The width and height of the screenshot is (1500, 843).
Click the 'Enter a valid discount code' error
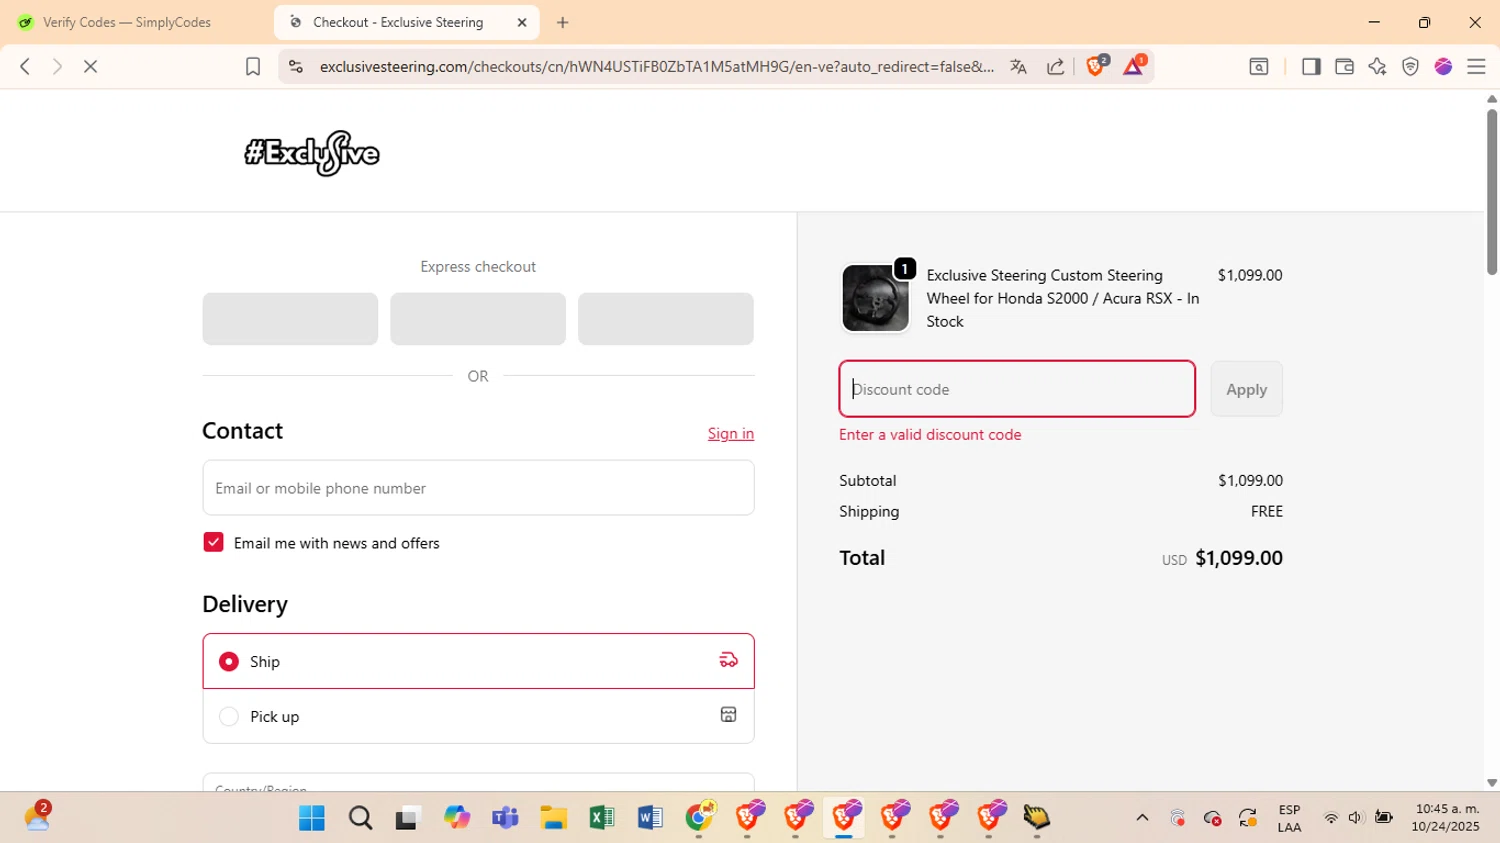coord(930,435)
